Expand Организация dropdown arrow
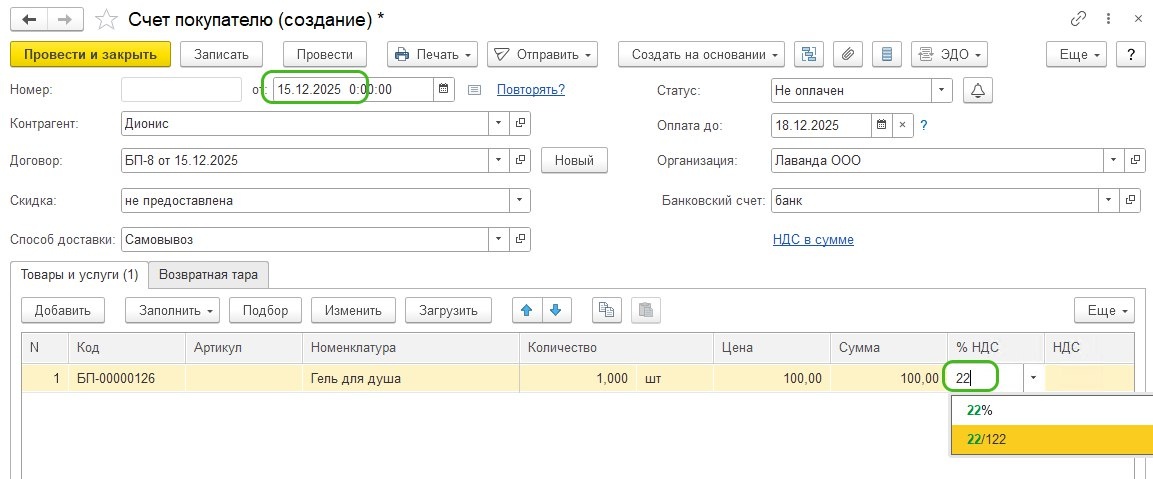 [x=1114, y=160]
